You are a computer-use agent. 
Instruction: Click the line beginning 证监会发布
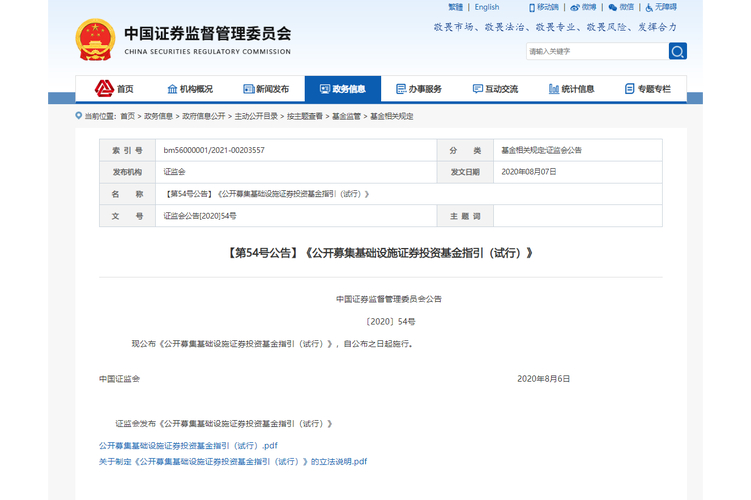click(x=223, y=424)
